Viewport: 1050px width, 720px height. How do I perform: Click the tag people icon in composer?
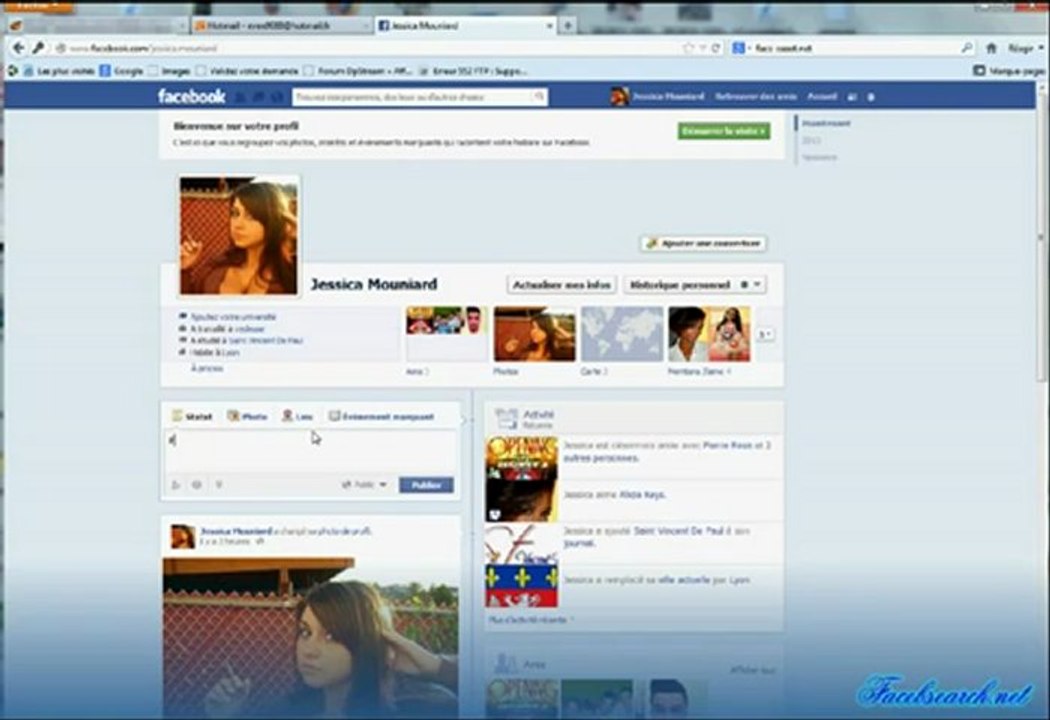tap(176, 484)
